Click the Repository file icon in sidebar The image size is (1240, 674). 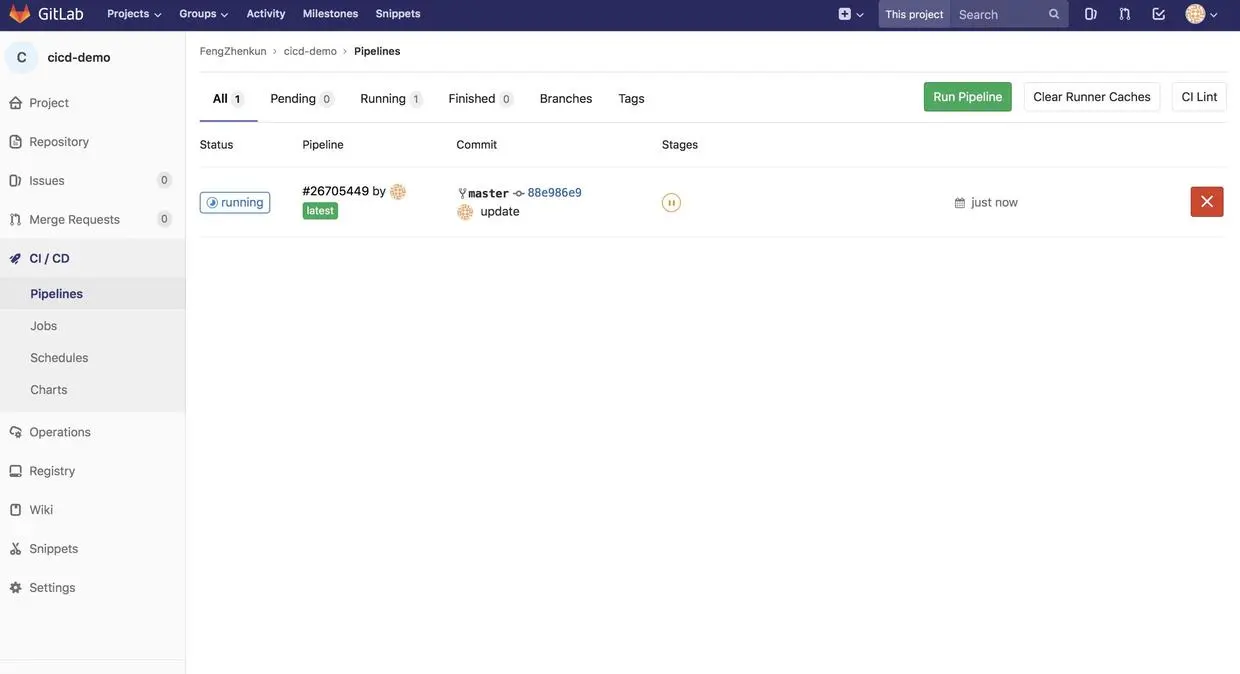tap(15, 142)
